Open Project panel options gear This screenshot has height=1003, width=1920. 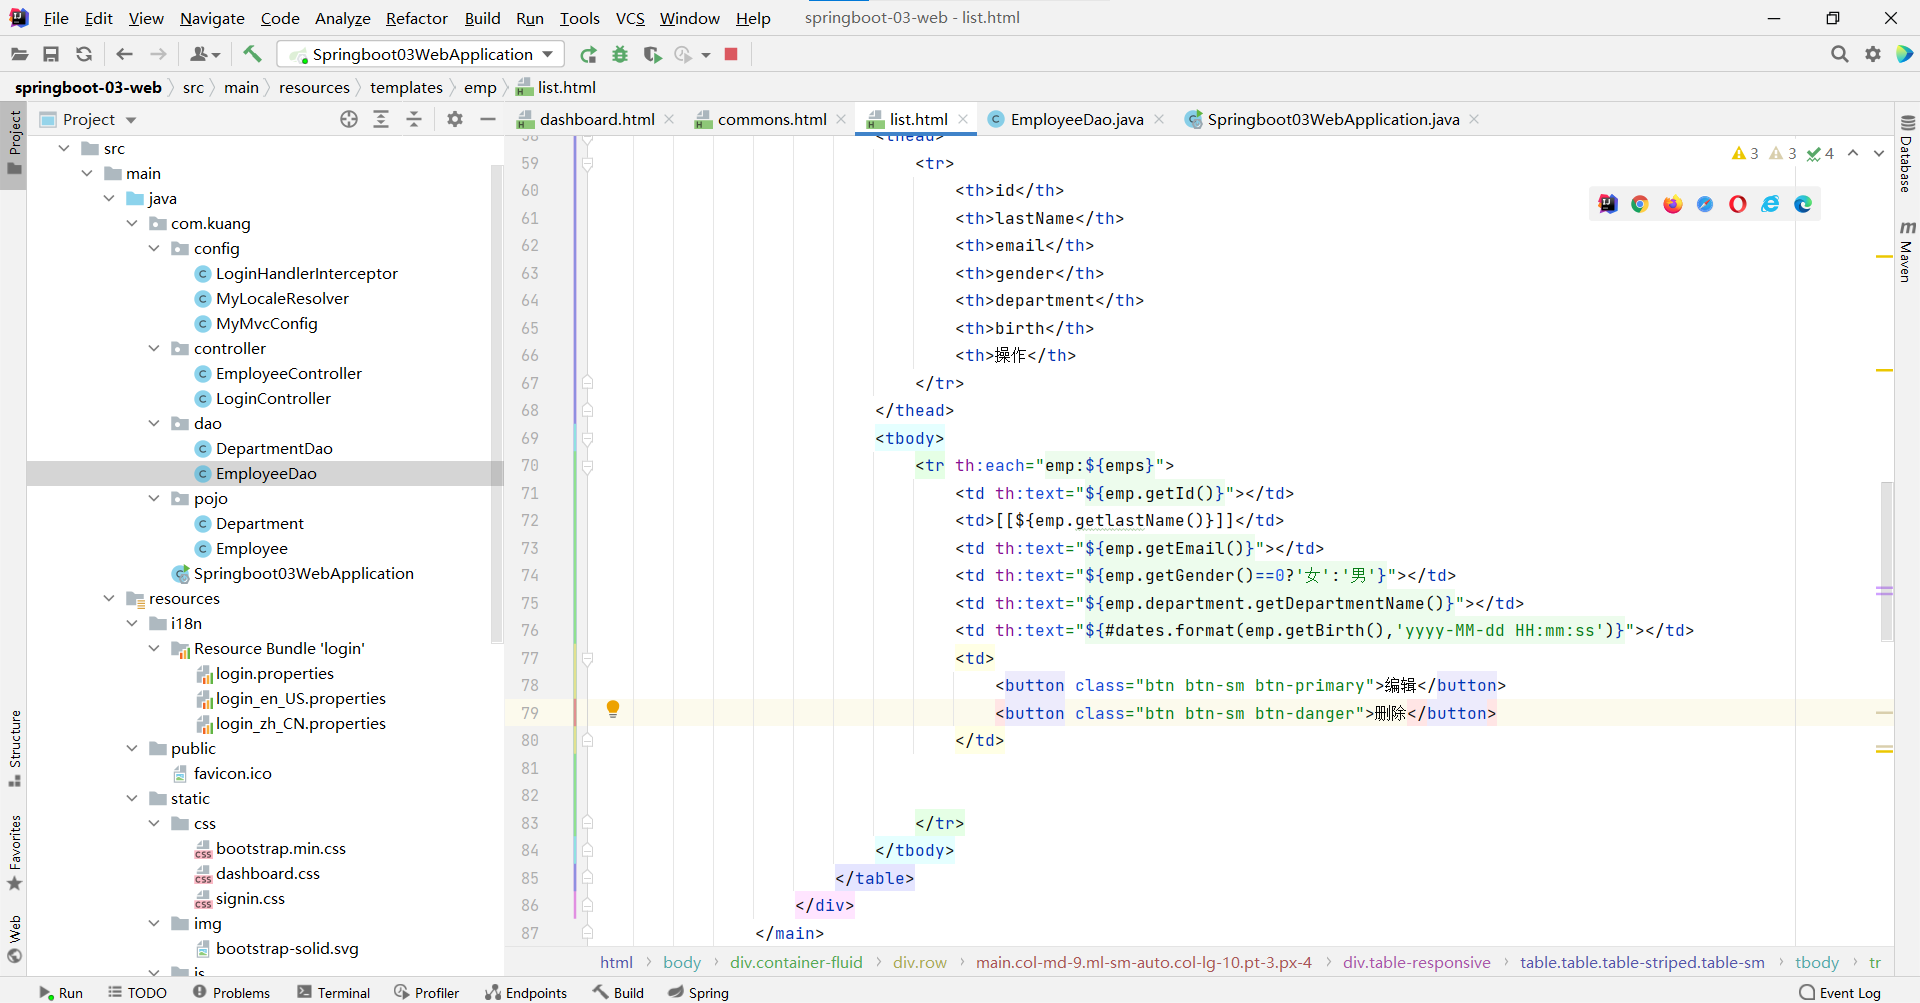coord(455,119)
